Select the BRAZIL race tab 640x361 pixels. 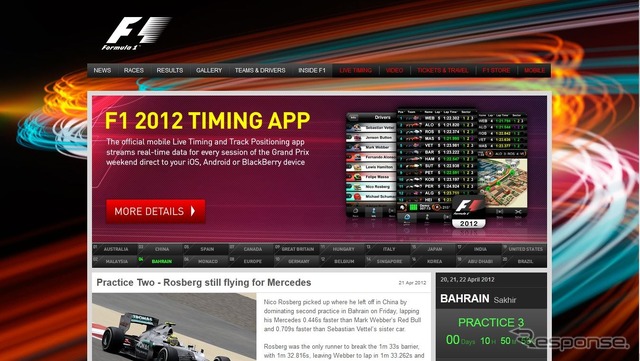pos(525,261)
